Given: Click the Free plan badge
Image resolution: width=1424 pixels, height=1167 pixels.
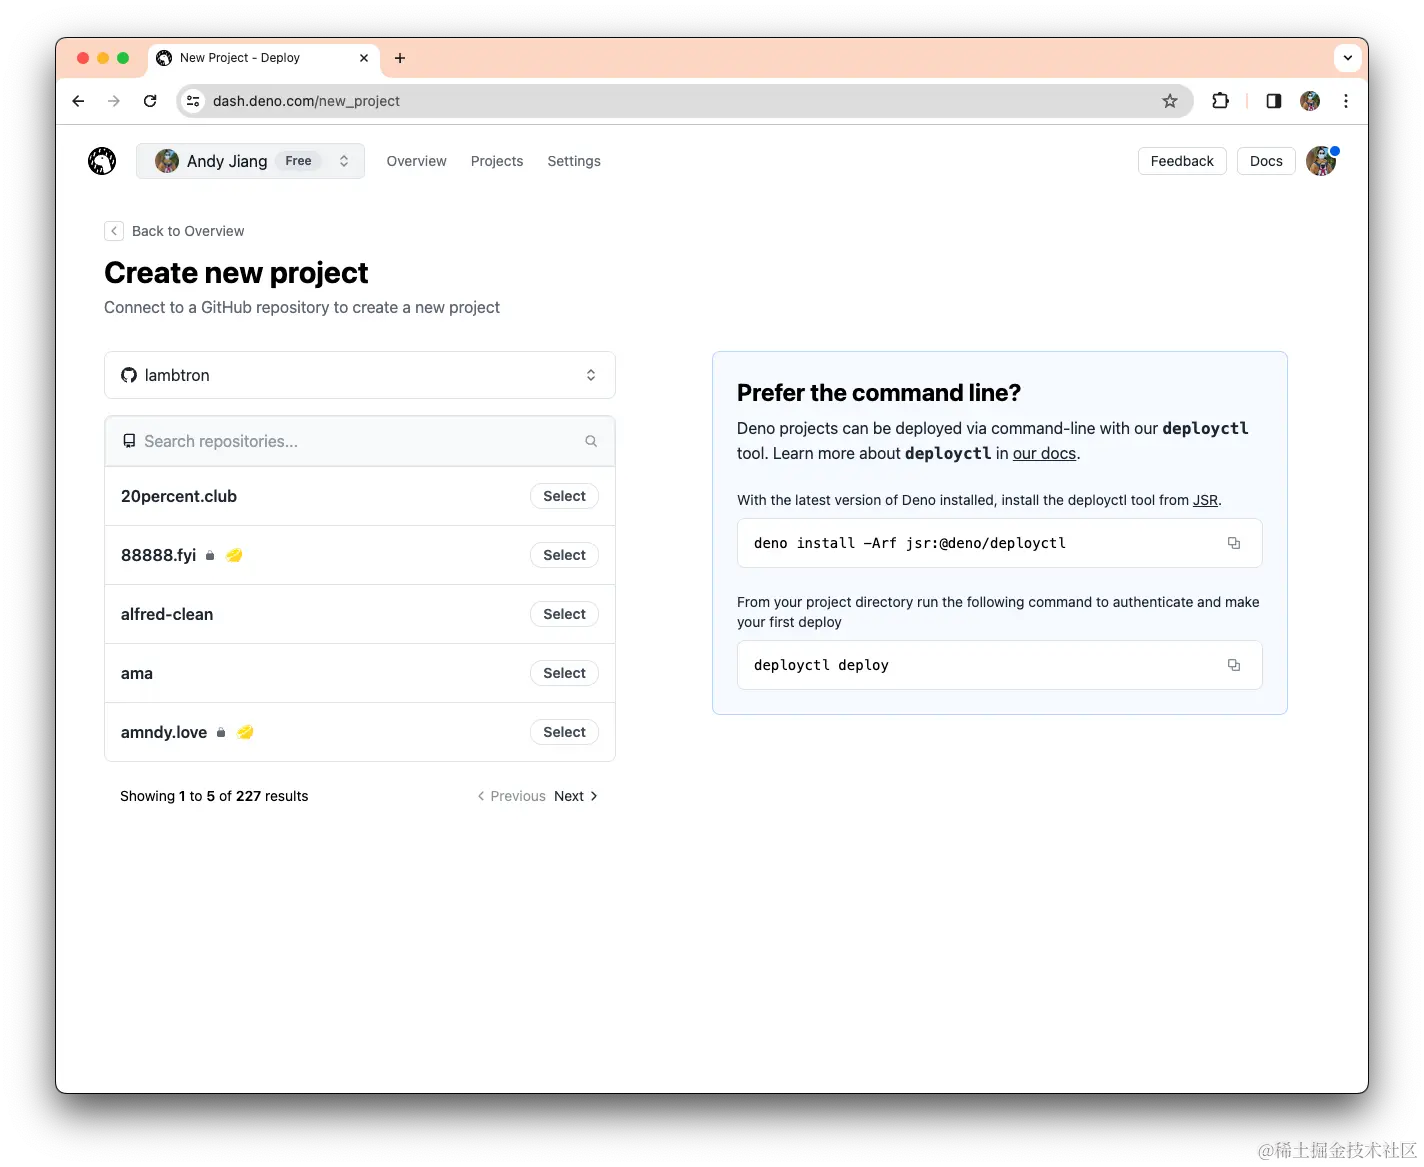Looking at the screenshot, I should (x=298, y=161).
